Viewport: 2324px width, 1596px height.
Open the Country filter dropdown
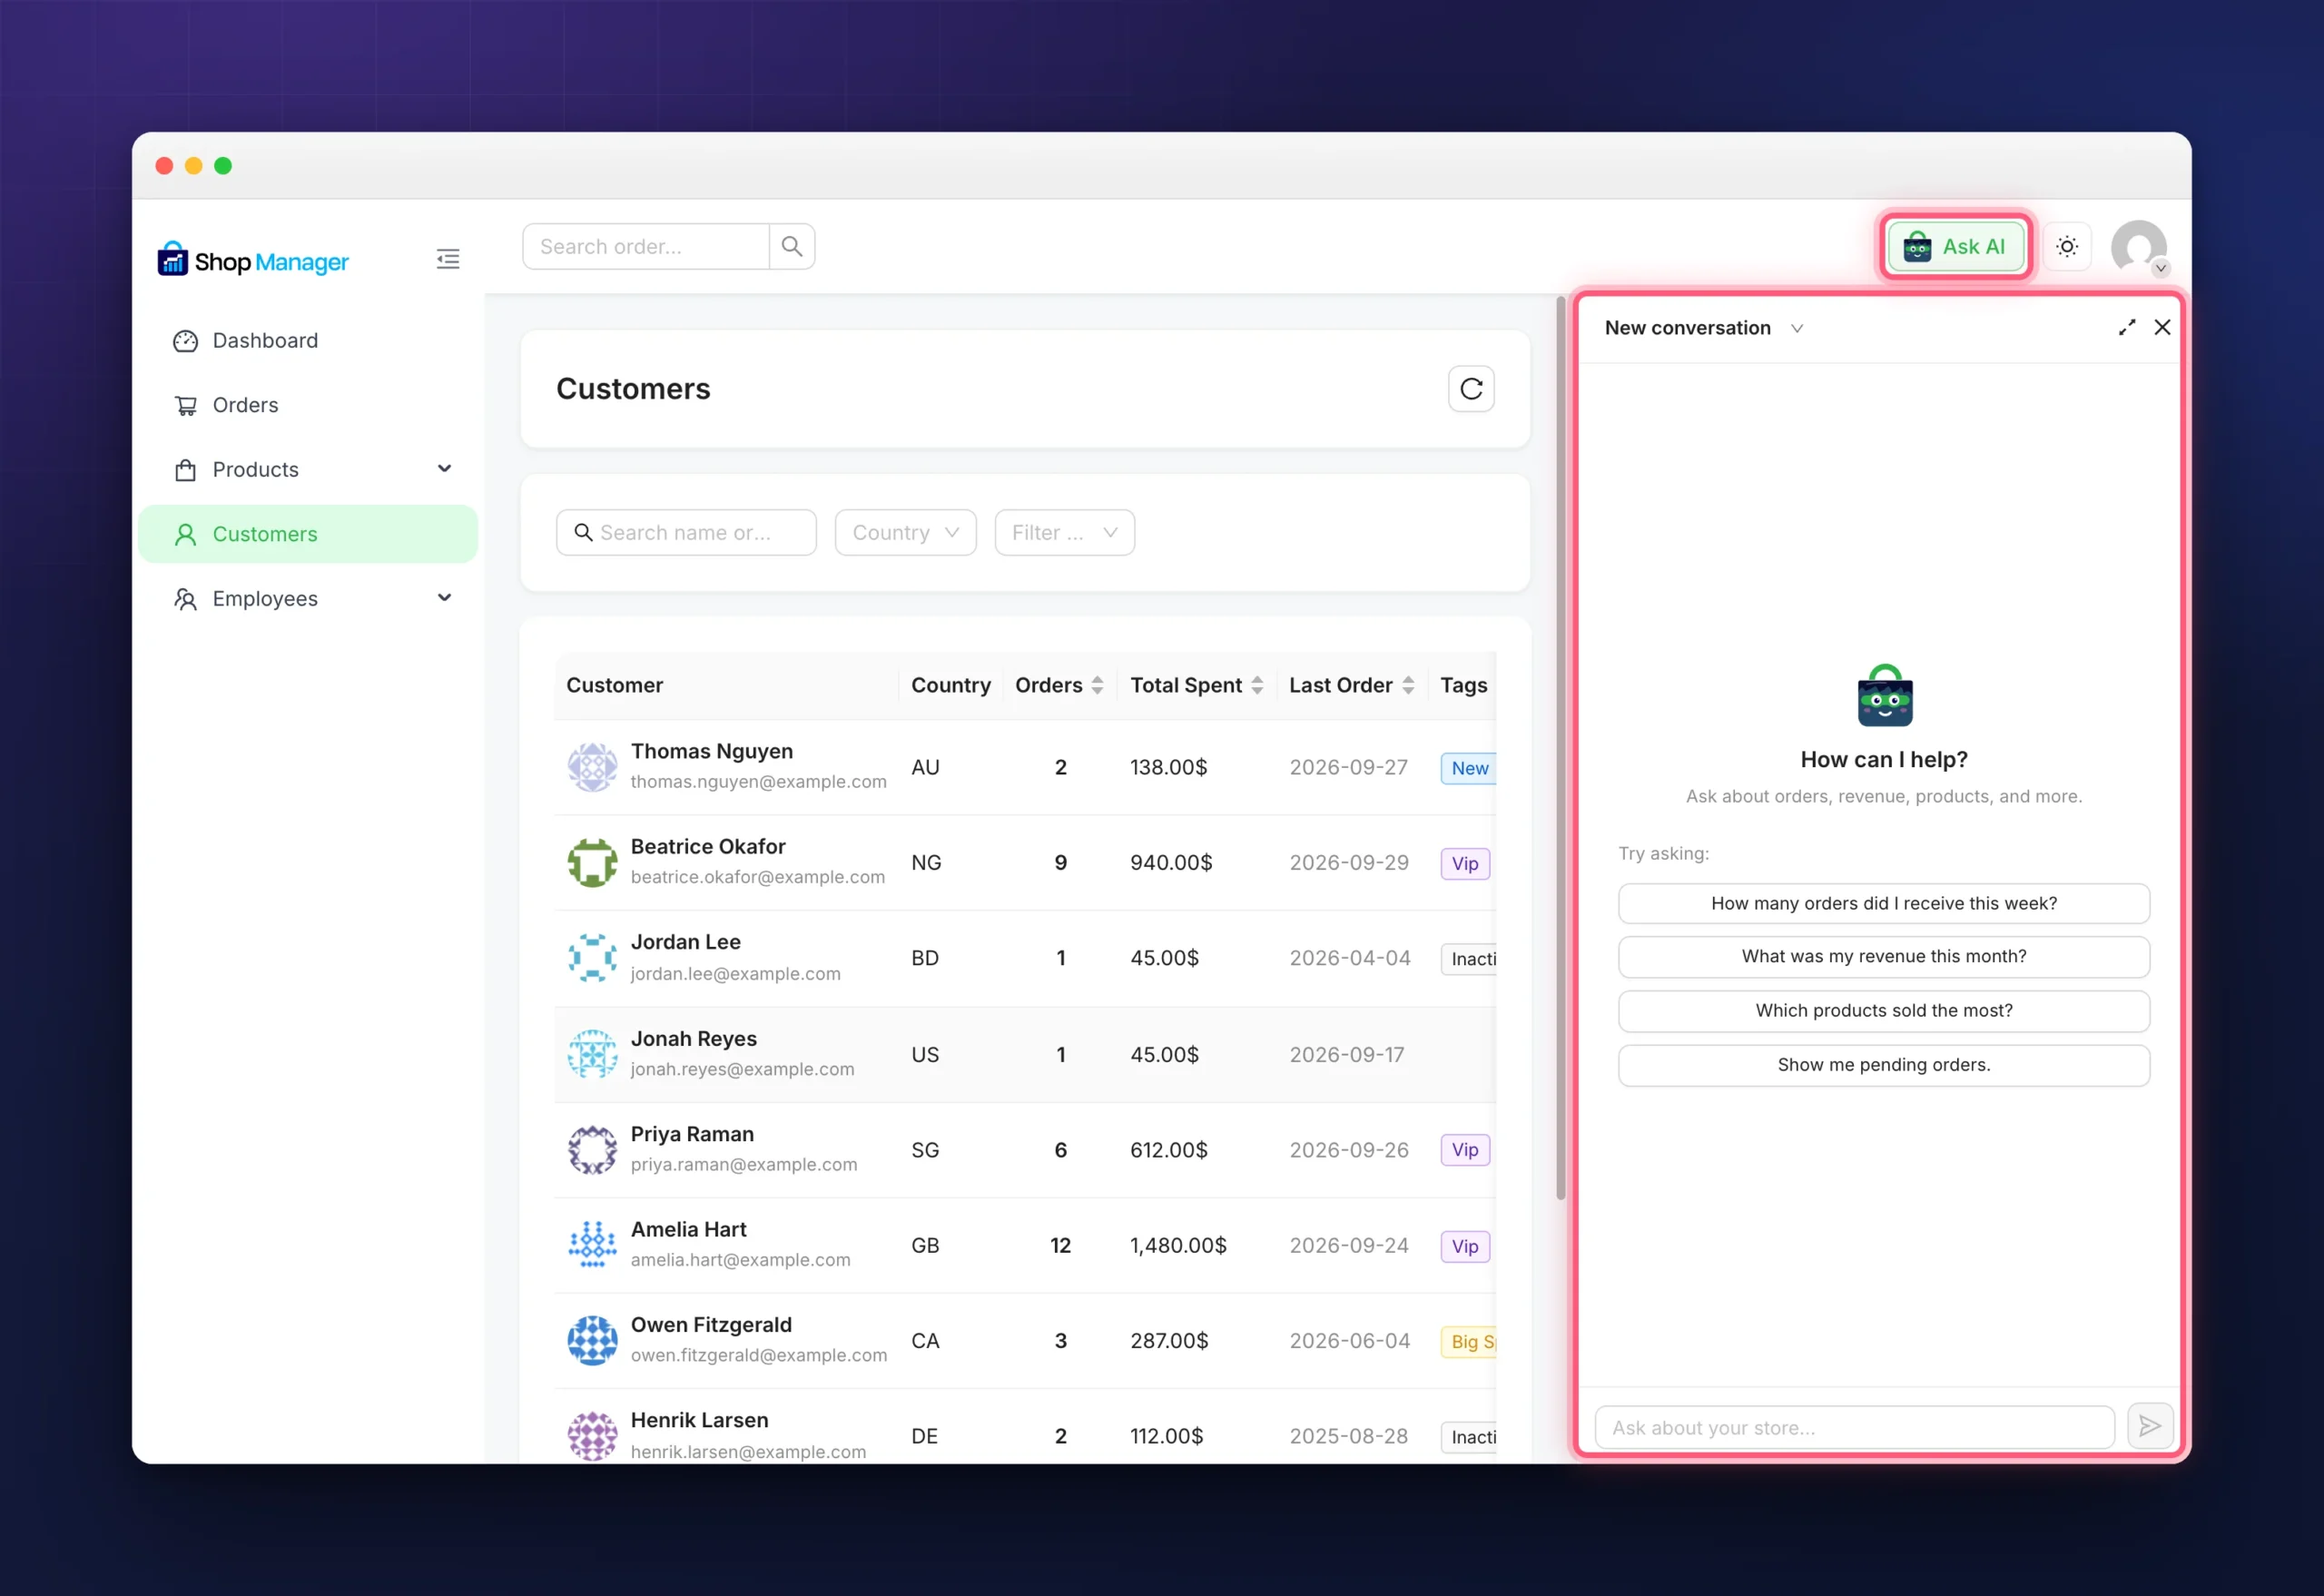pos(905,533)
